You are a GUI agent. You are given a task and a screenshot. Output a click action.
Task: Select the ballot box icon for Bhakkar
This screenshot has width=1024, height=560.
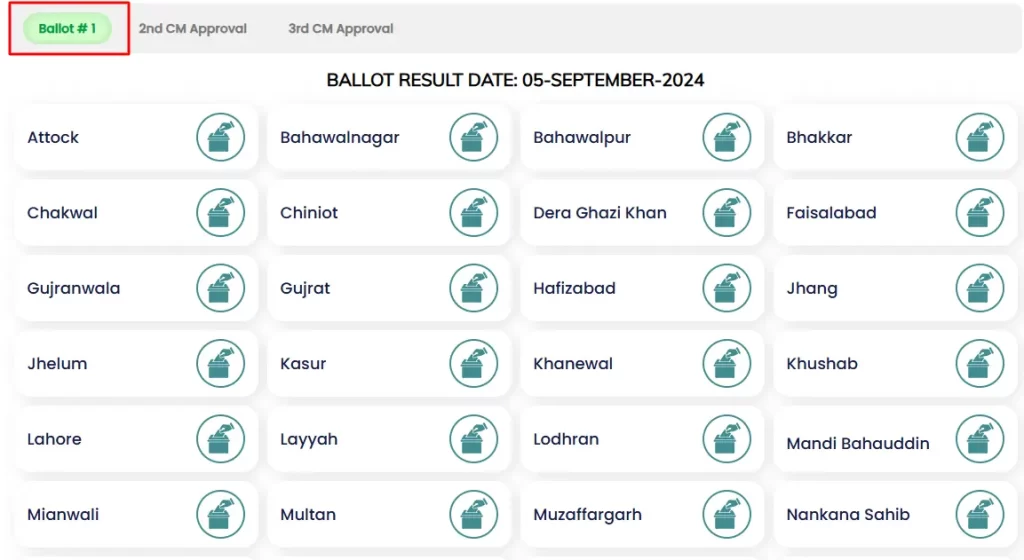point(979,138)
